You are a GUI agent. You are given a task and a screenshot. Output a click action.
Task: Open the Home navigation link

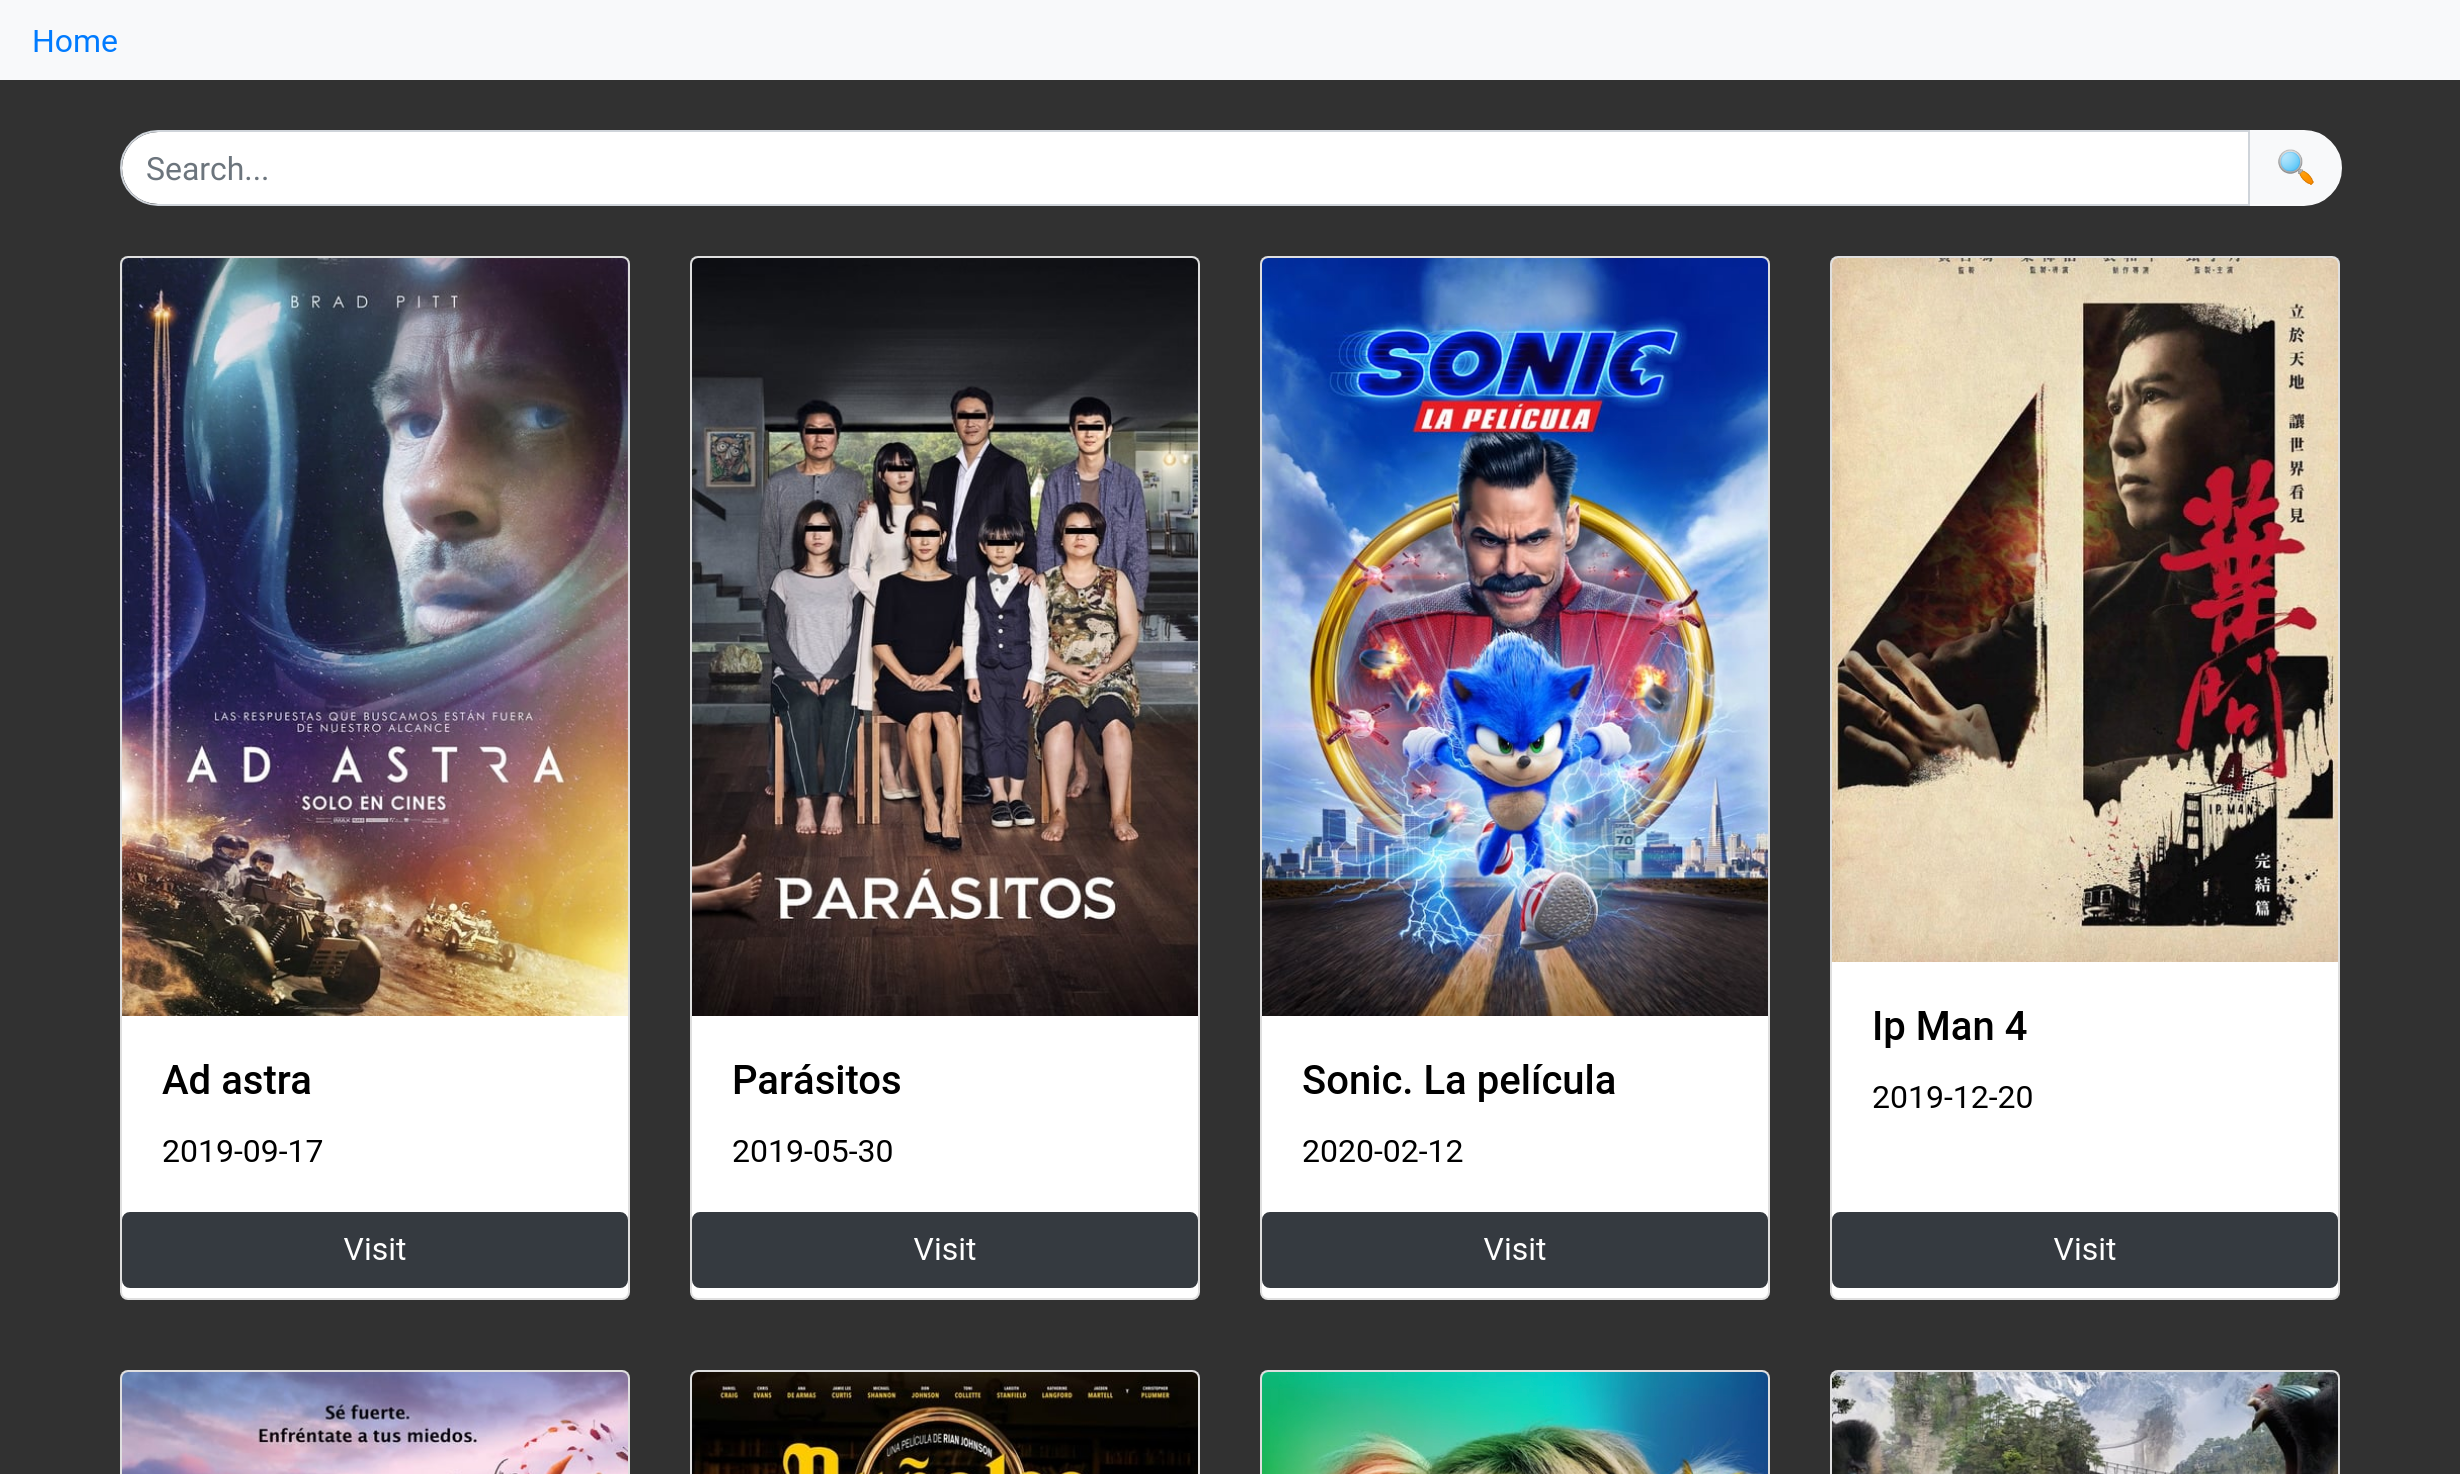tap(75, 41)
